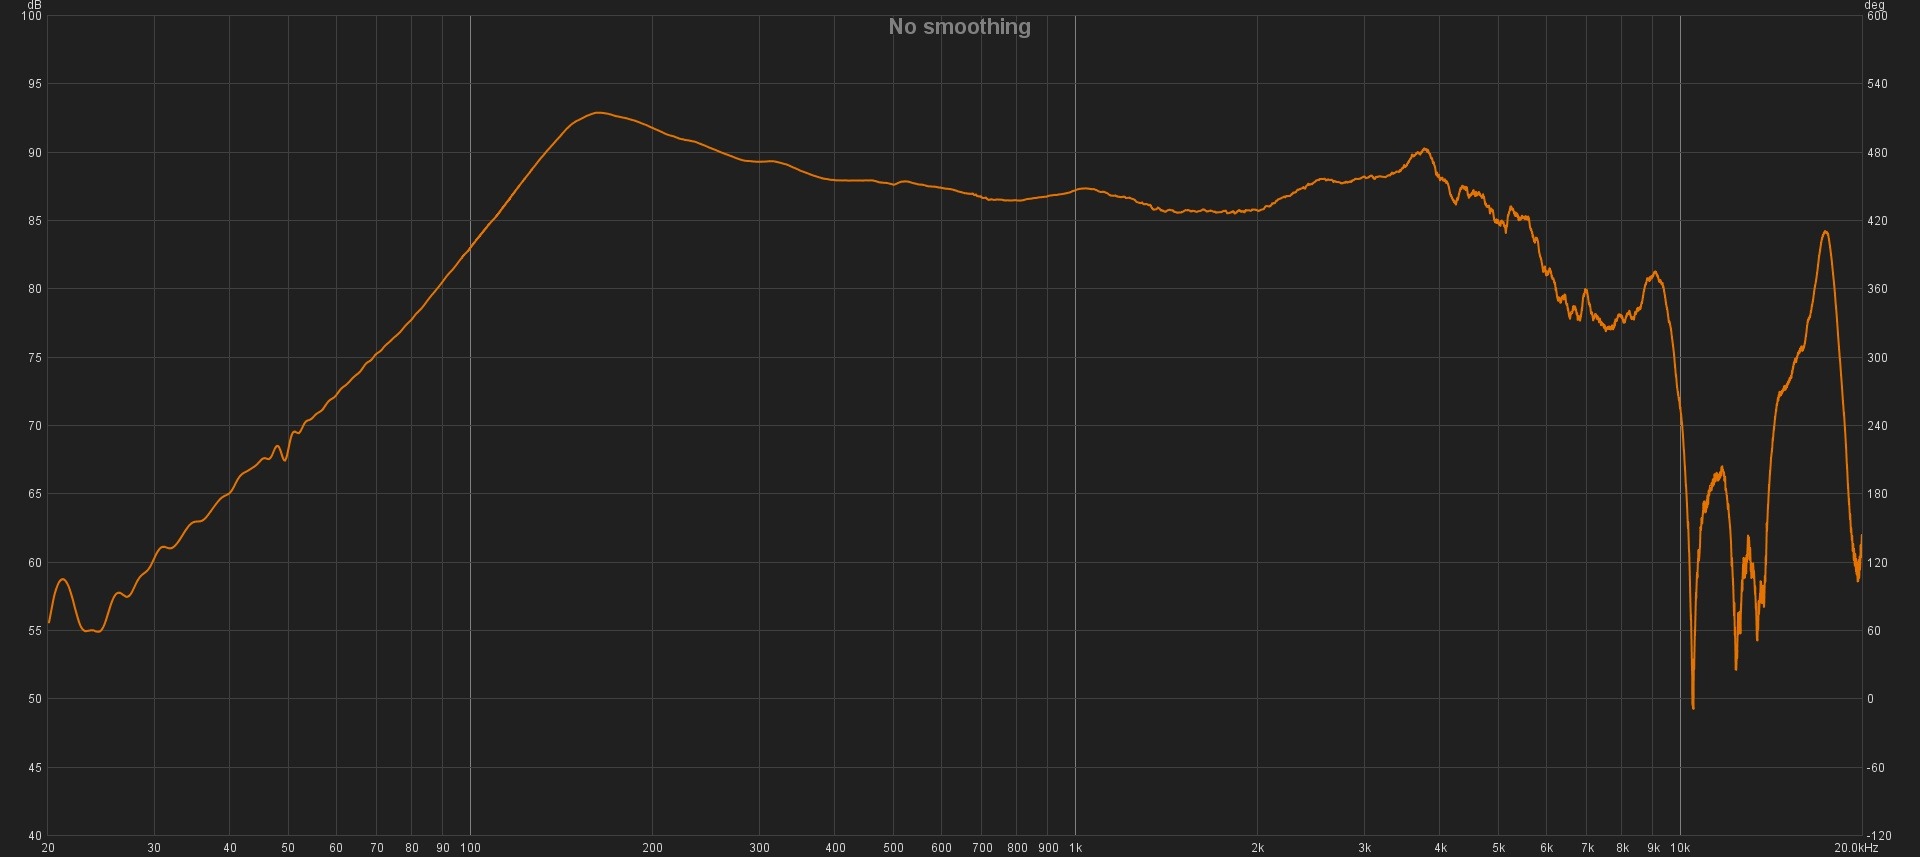Click the 480 degree axis label
Screen dimensions: 1920x857
(1878, 153)
